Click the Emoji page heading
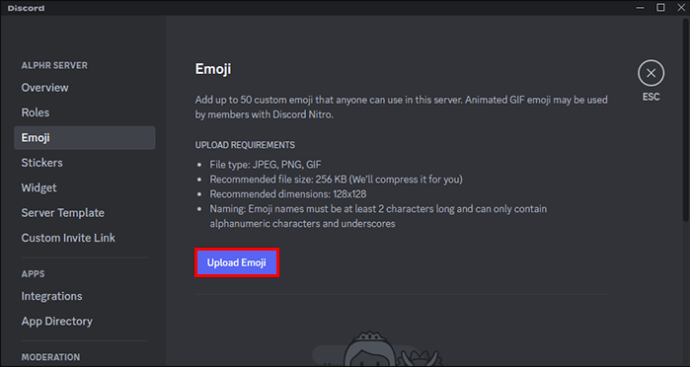 (x=213, y=69)
